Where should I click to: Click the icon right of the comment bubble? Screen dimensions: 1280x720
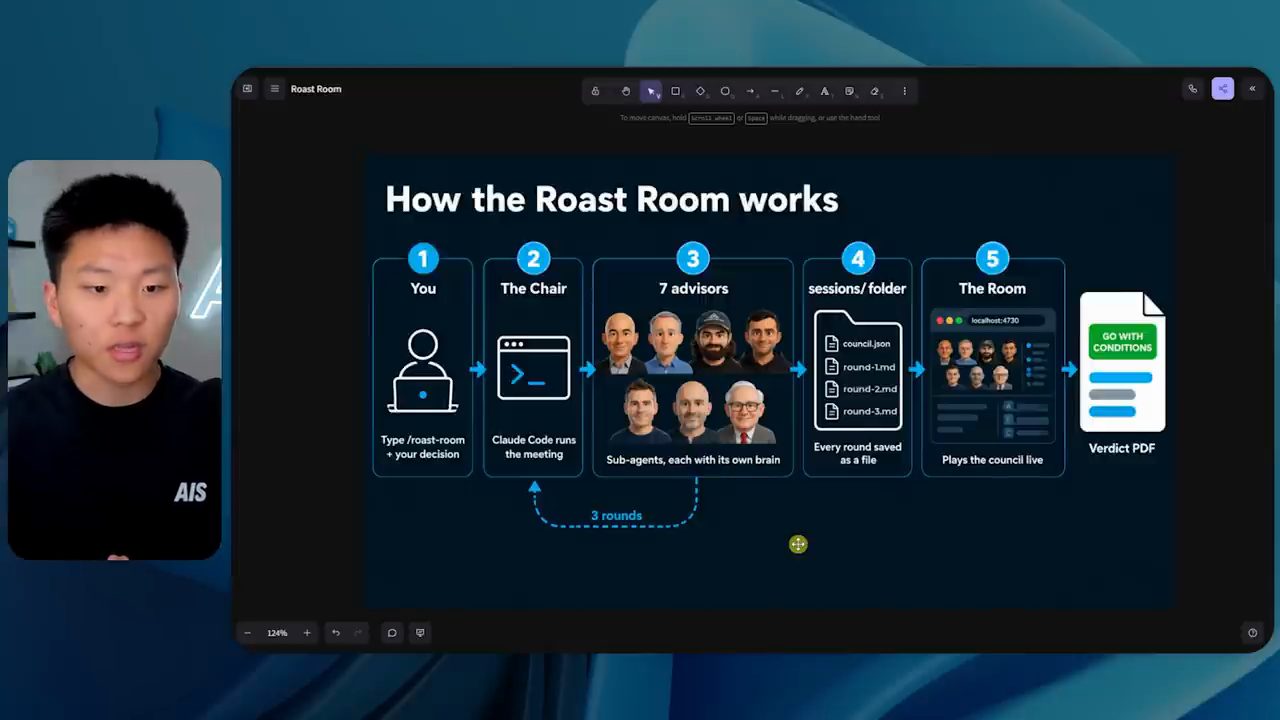coord(420,633)
